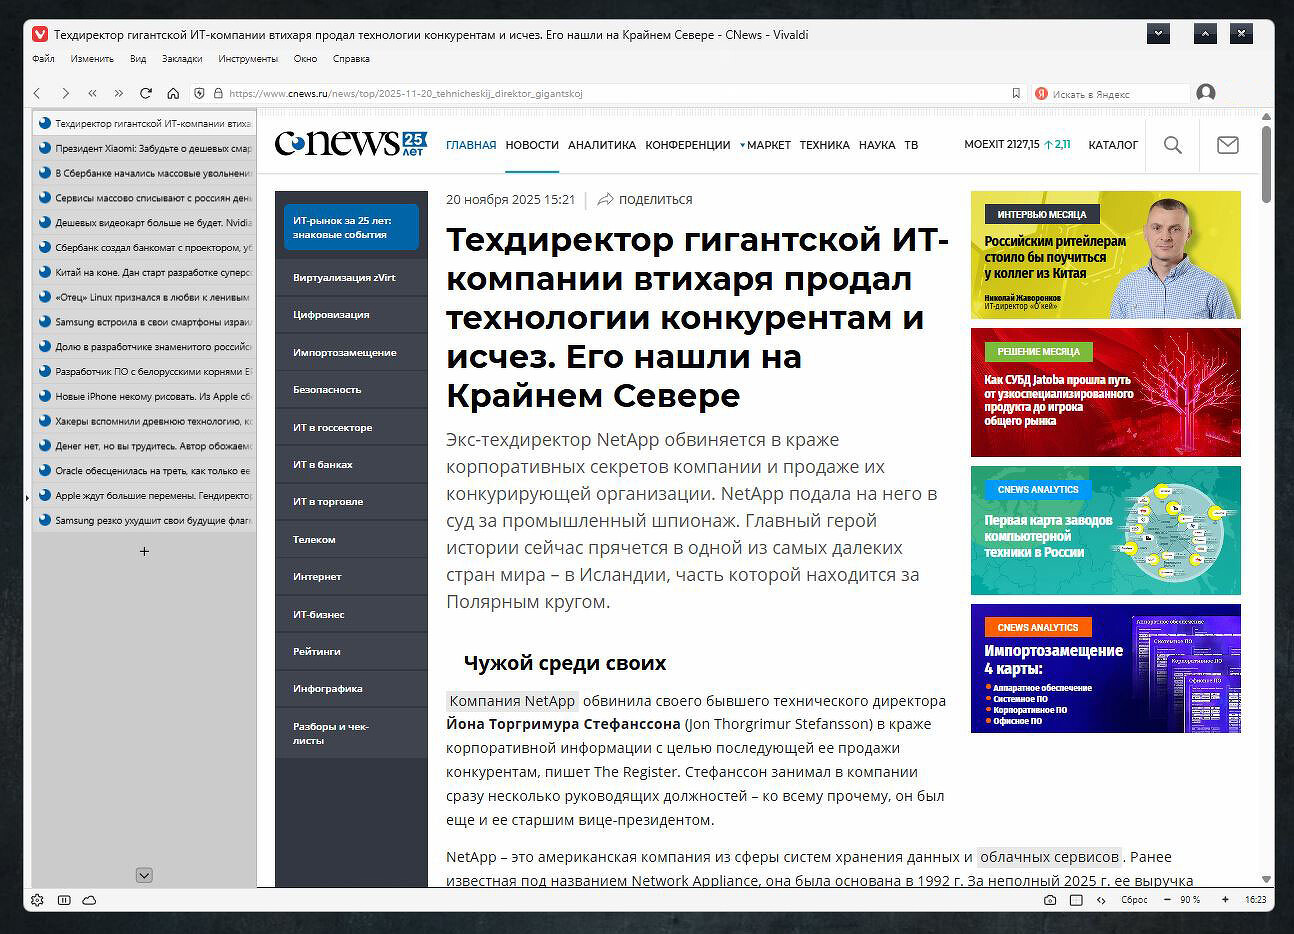Open the Закладки menu
Viewport: 1294px width, 934px height.
pyautogui.click(x=181, y=59)
